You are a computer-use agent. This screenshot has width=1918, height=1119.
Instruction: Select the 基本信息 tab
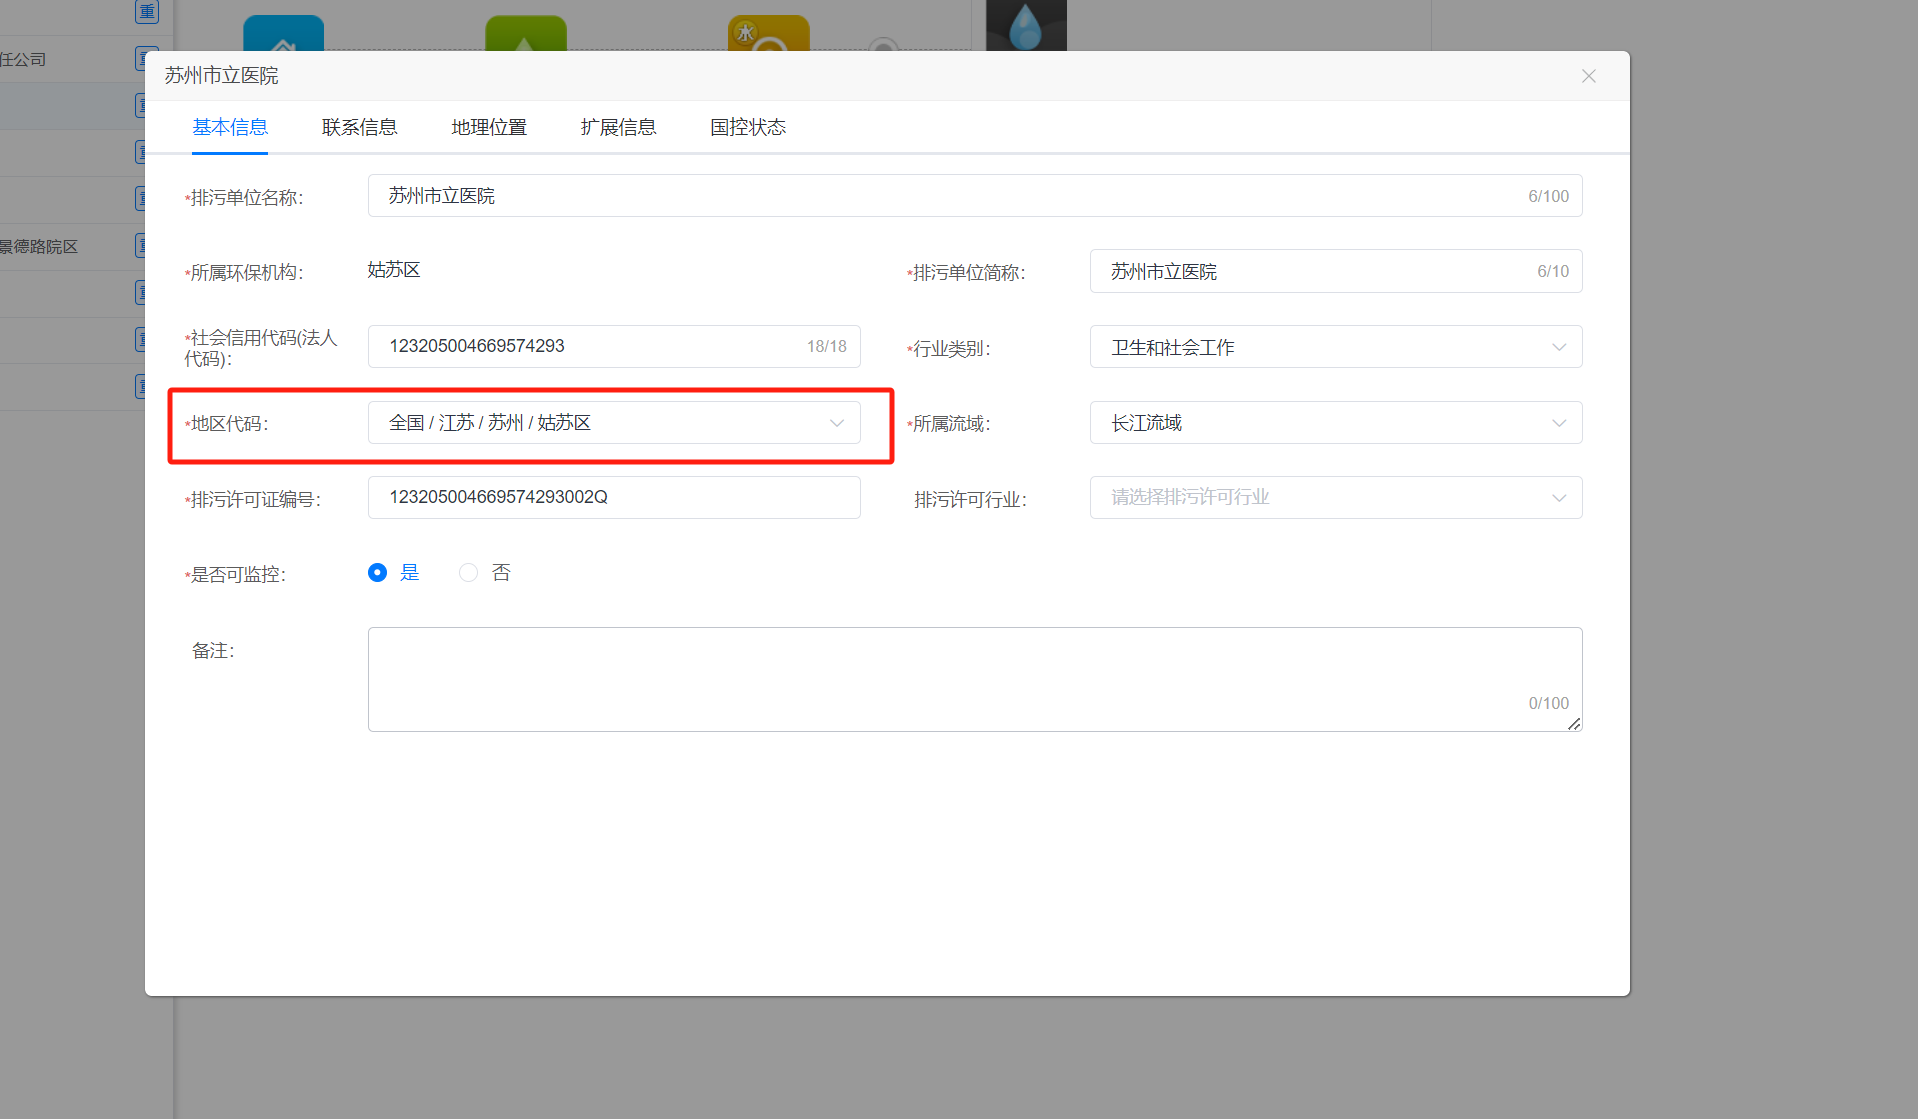(x=230, y=127)
